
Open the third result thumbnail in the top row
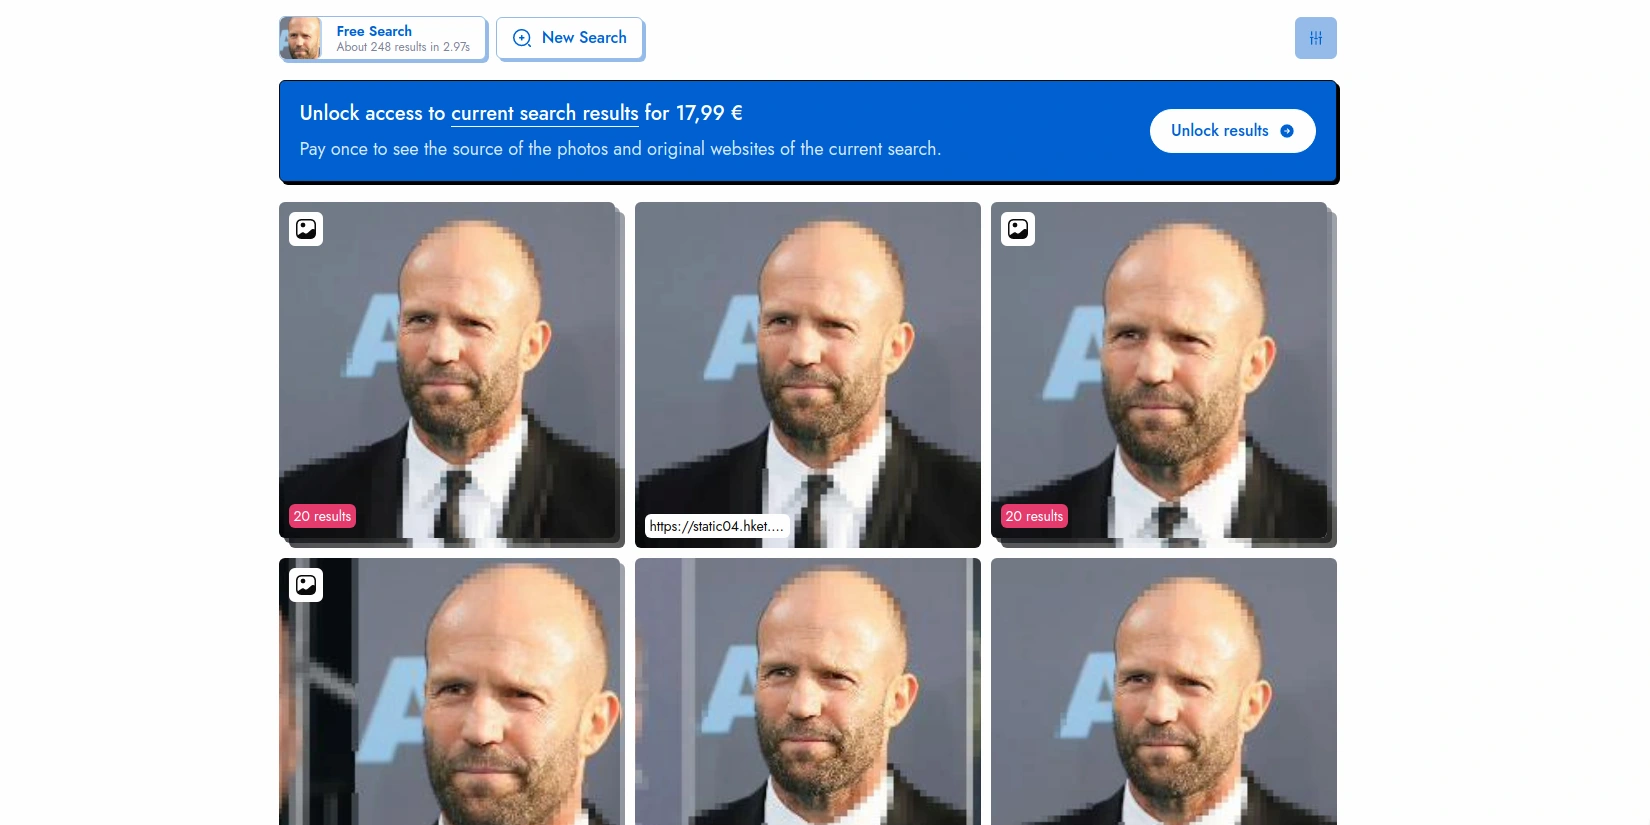(1159, 371)
